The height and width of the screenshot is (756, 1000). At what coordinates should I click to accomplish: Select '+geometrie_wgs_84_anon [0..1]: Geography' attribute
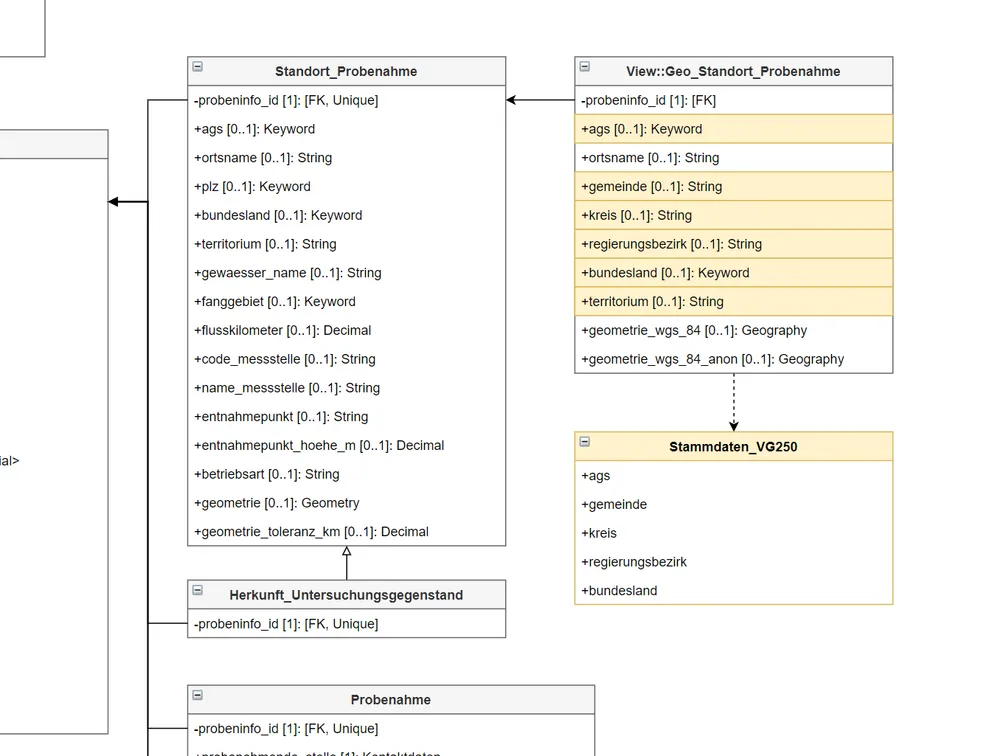tap(733, 359)
